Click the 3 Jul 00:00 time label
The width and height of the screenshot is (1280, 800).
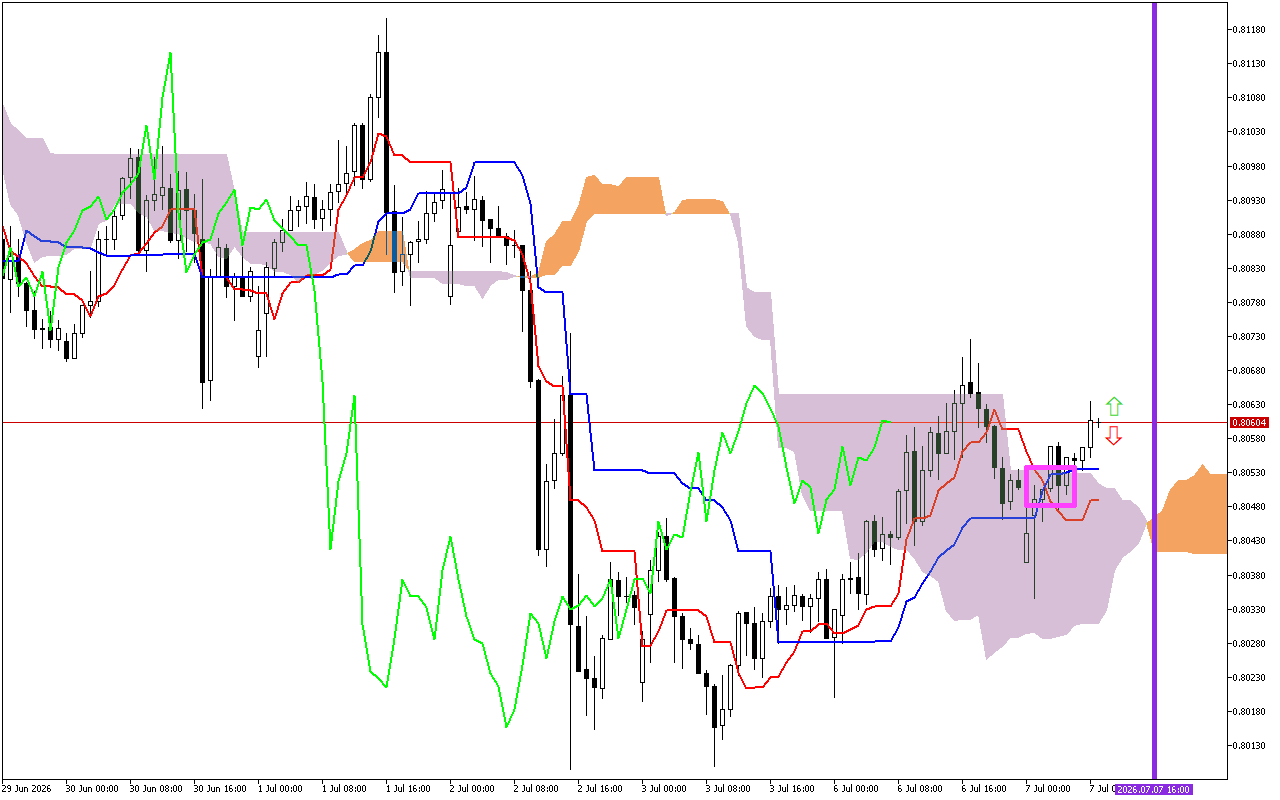(x=663, y=789)
